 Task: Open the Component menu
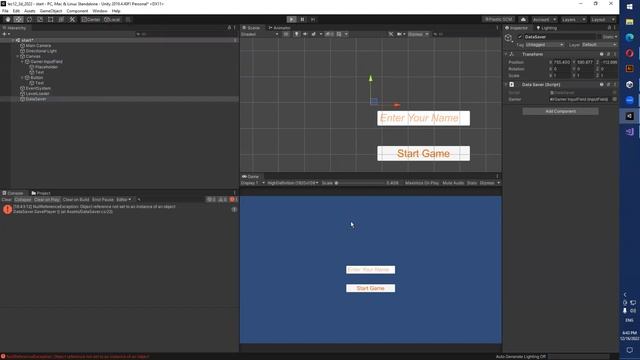coord(77,11)
